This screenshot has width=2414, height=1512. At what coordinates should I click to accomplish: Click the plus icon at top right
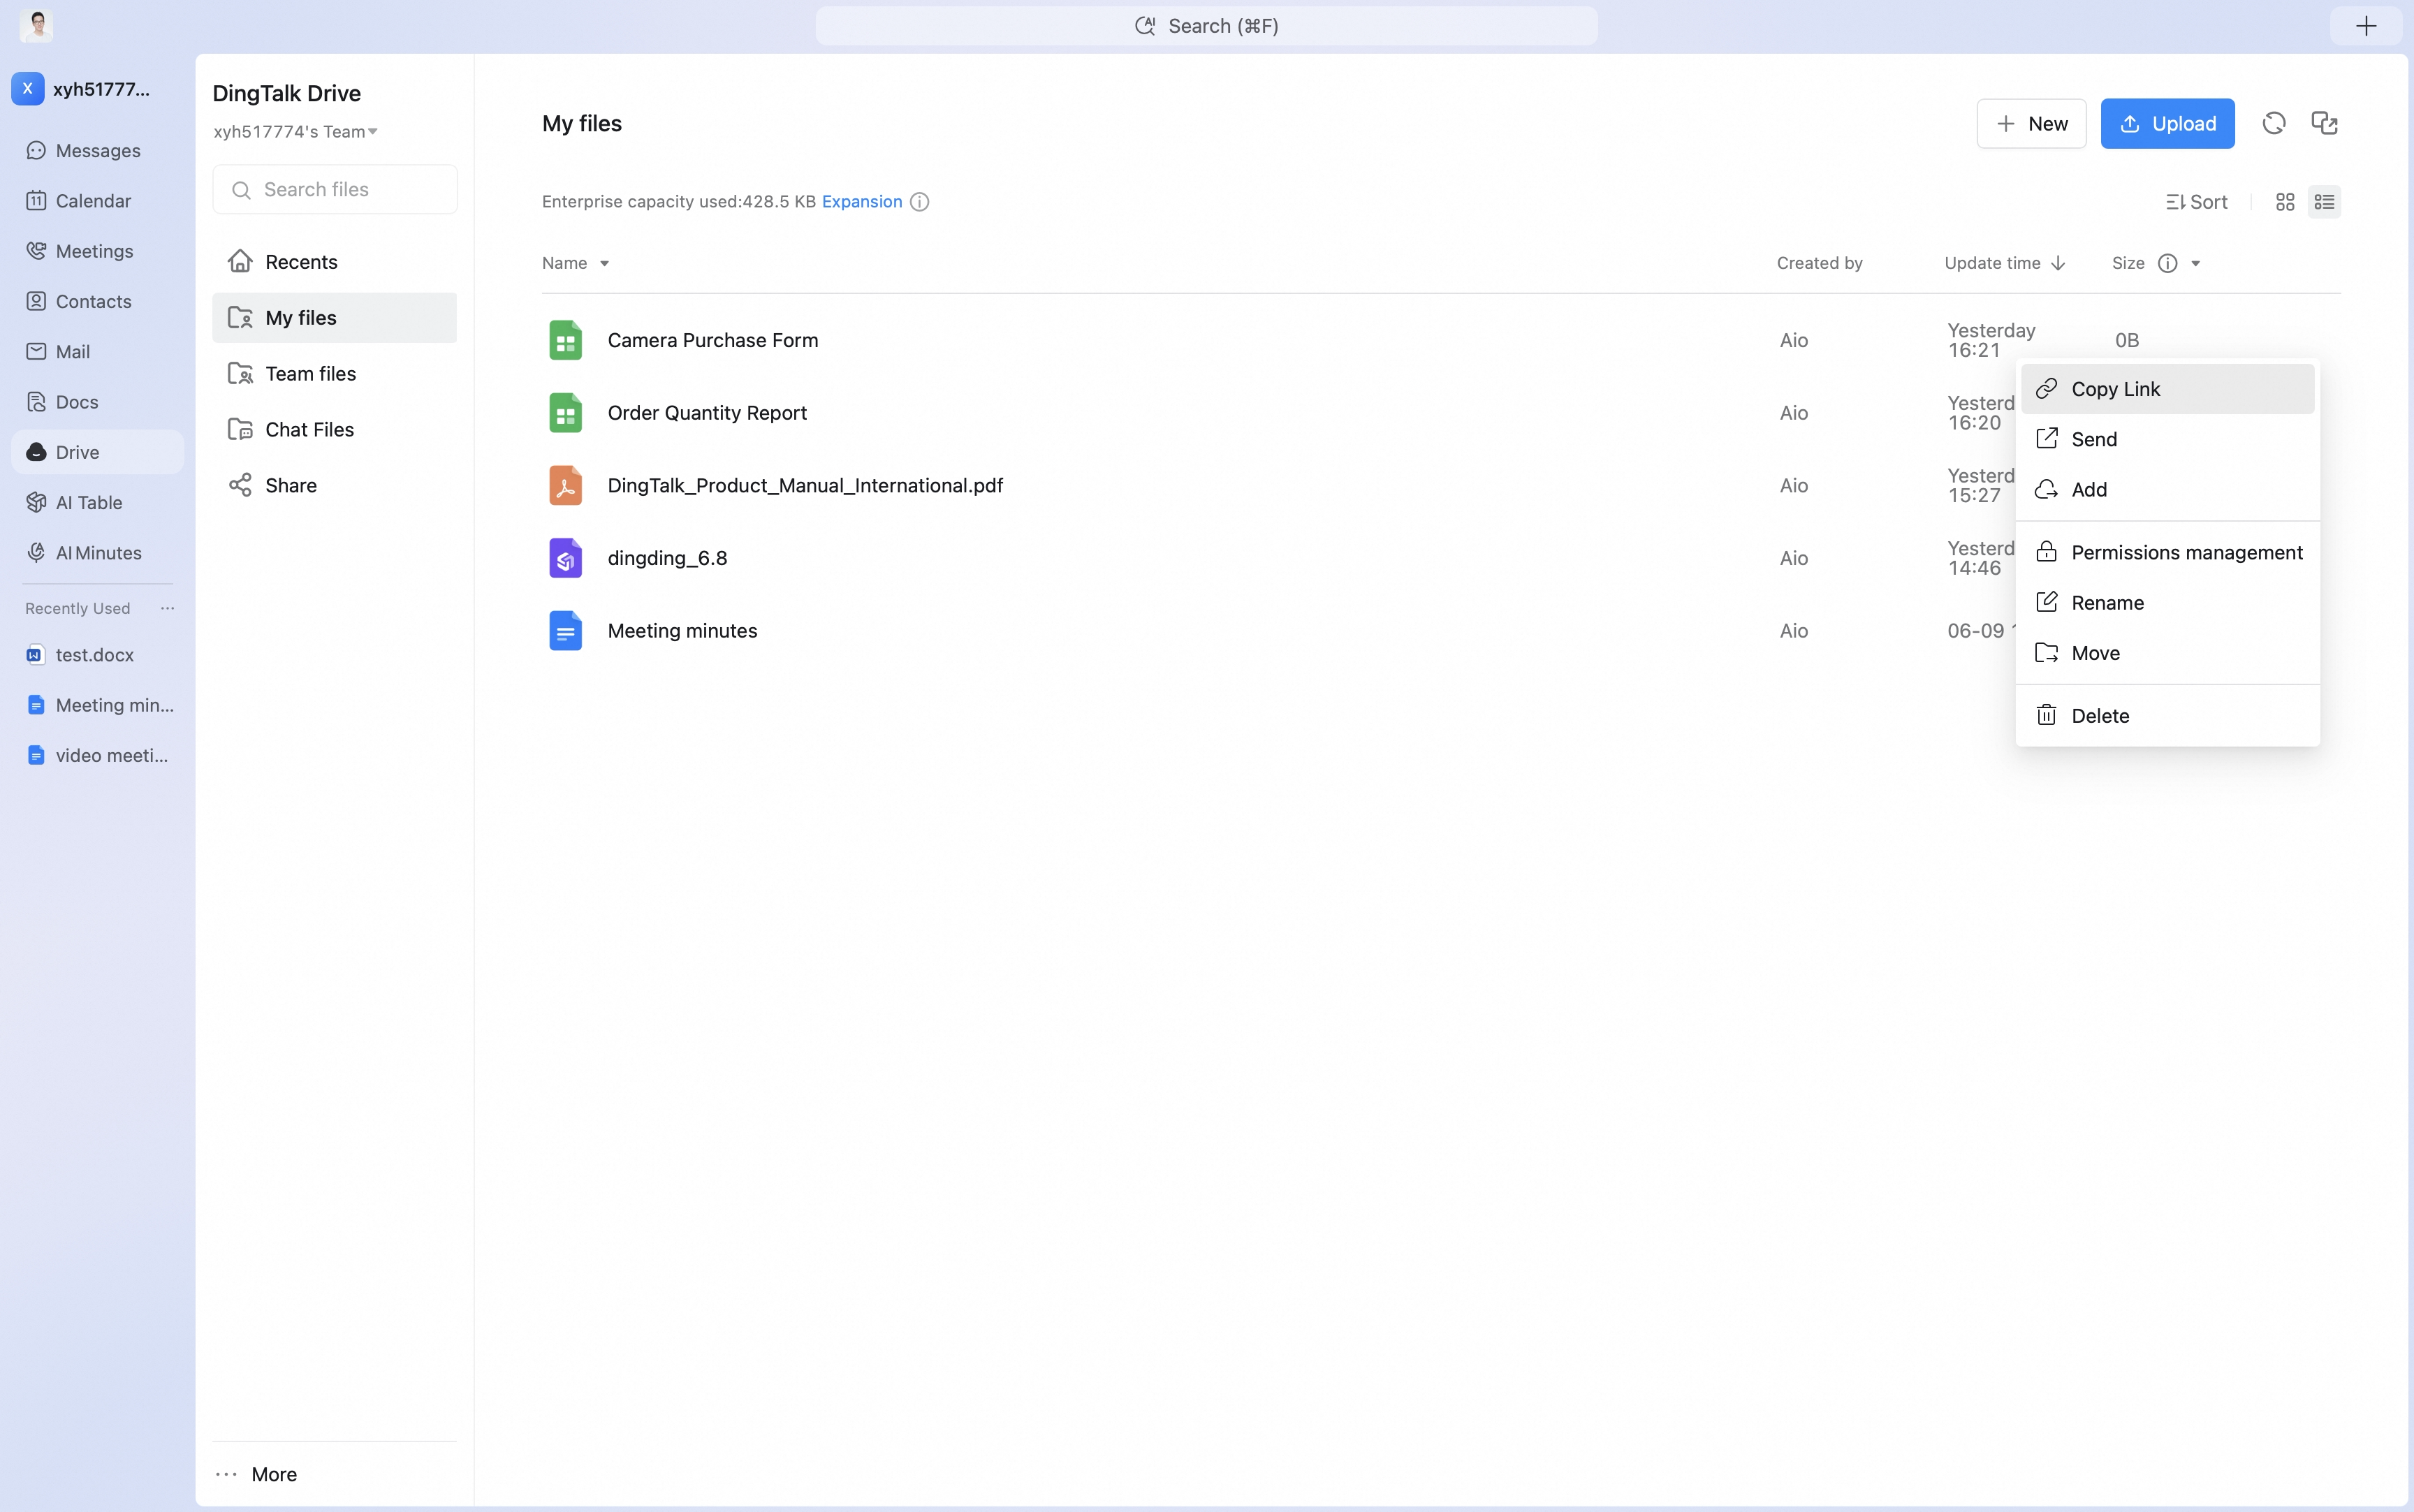[x=2365, y=26]
